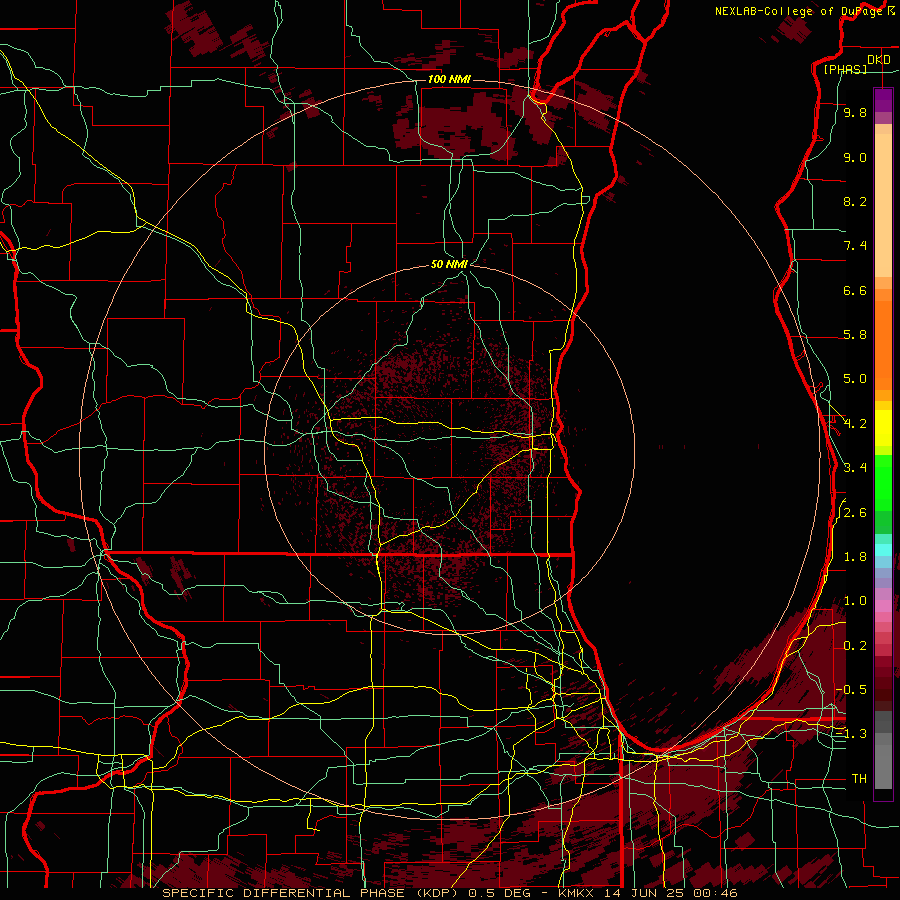This screenshot has width=900, height=900.
Task: Click the 9.0 value on the color scale
Action: click(855, 157)
